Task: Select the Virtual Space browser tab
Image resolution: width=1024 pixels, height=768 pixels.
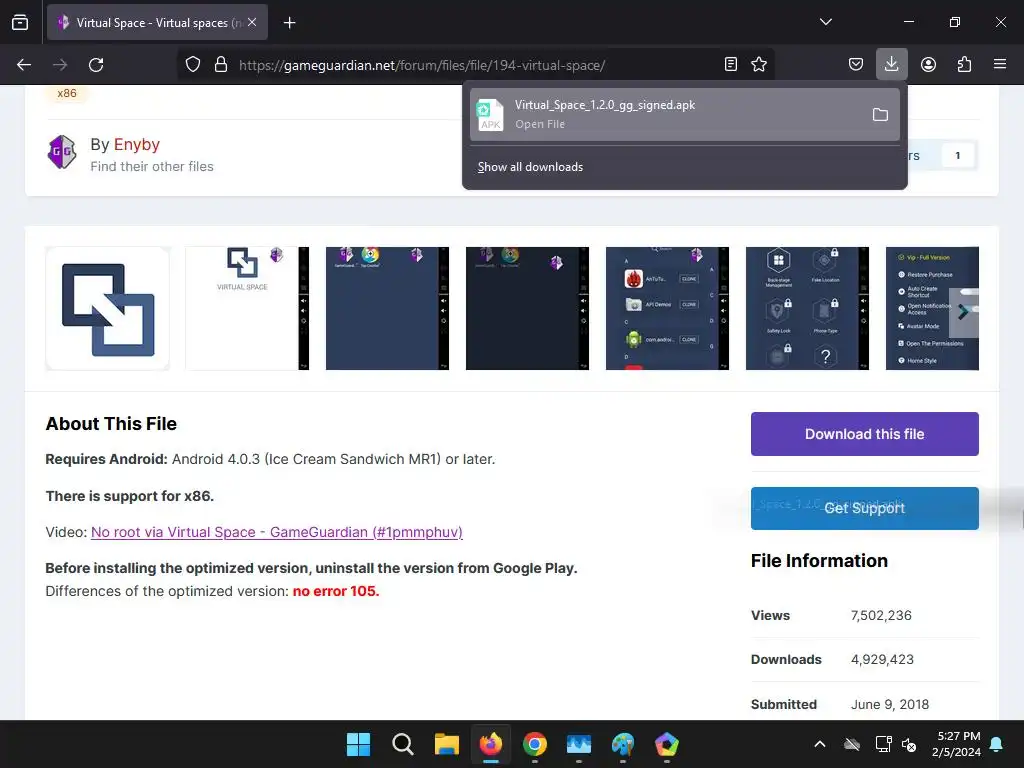Action: [157, 23]
